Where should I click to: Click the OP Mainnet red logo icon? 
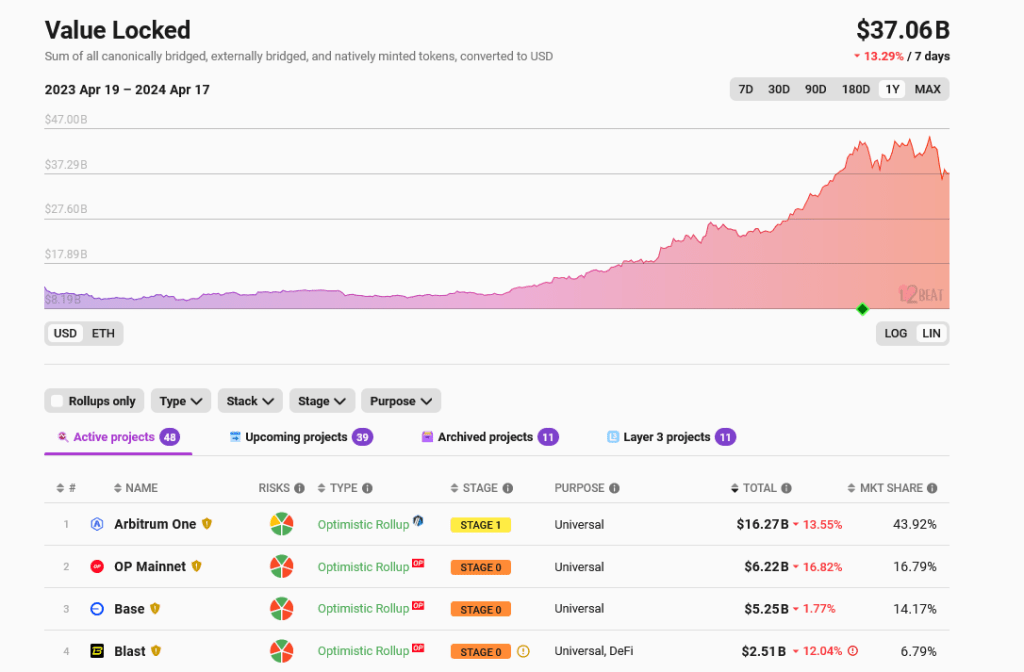(x=97, y=567)
